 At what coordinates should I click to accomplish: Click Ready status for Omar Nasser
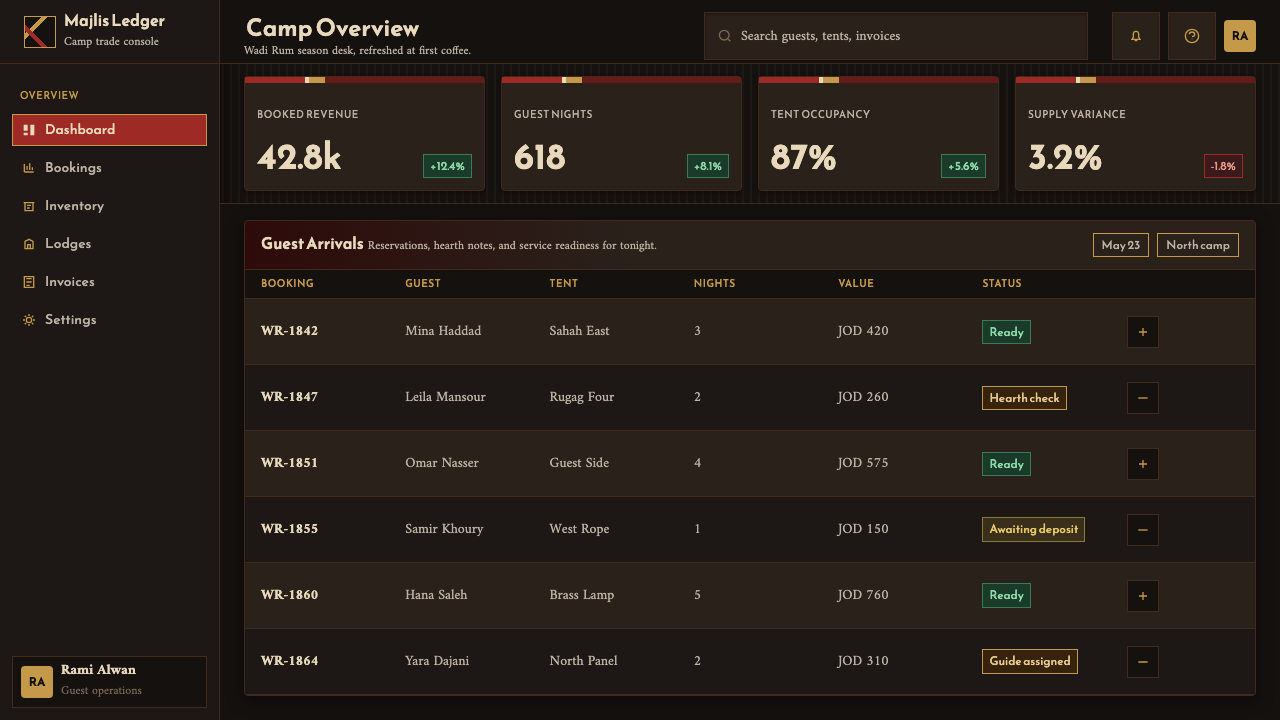tap(1006, 464)
